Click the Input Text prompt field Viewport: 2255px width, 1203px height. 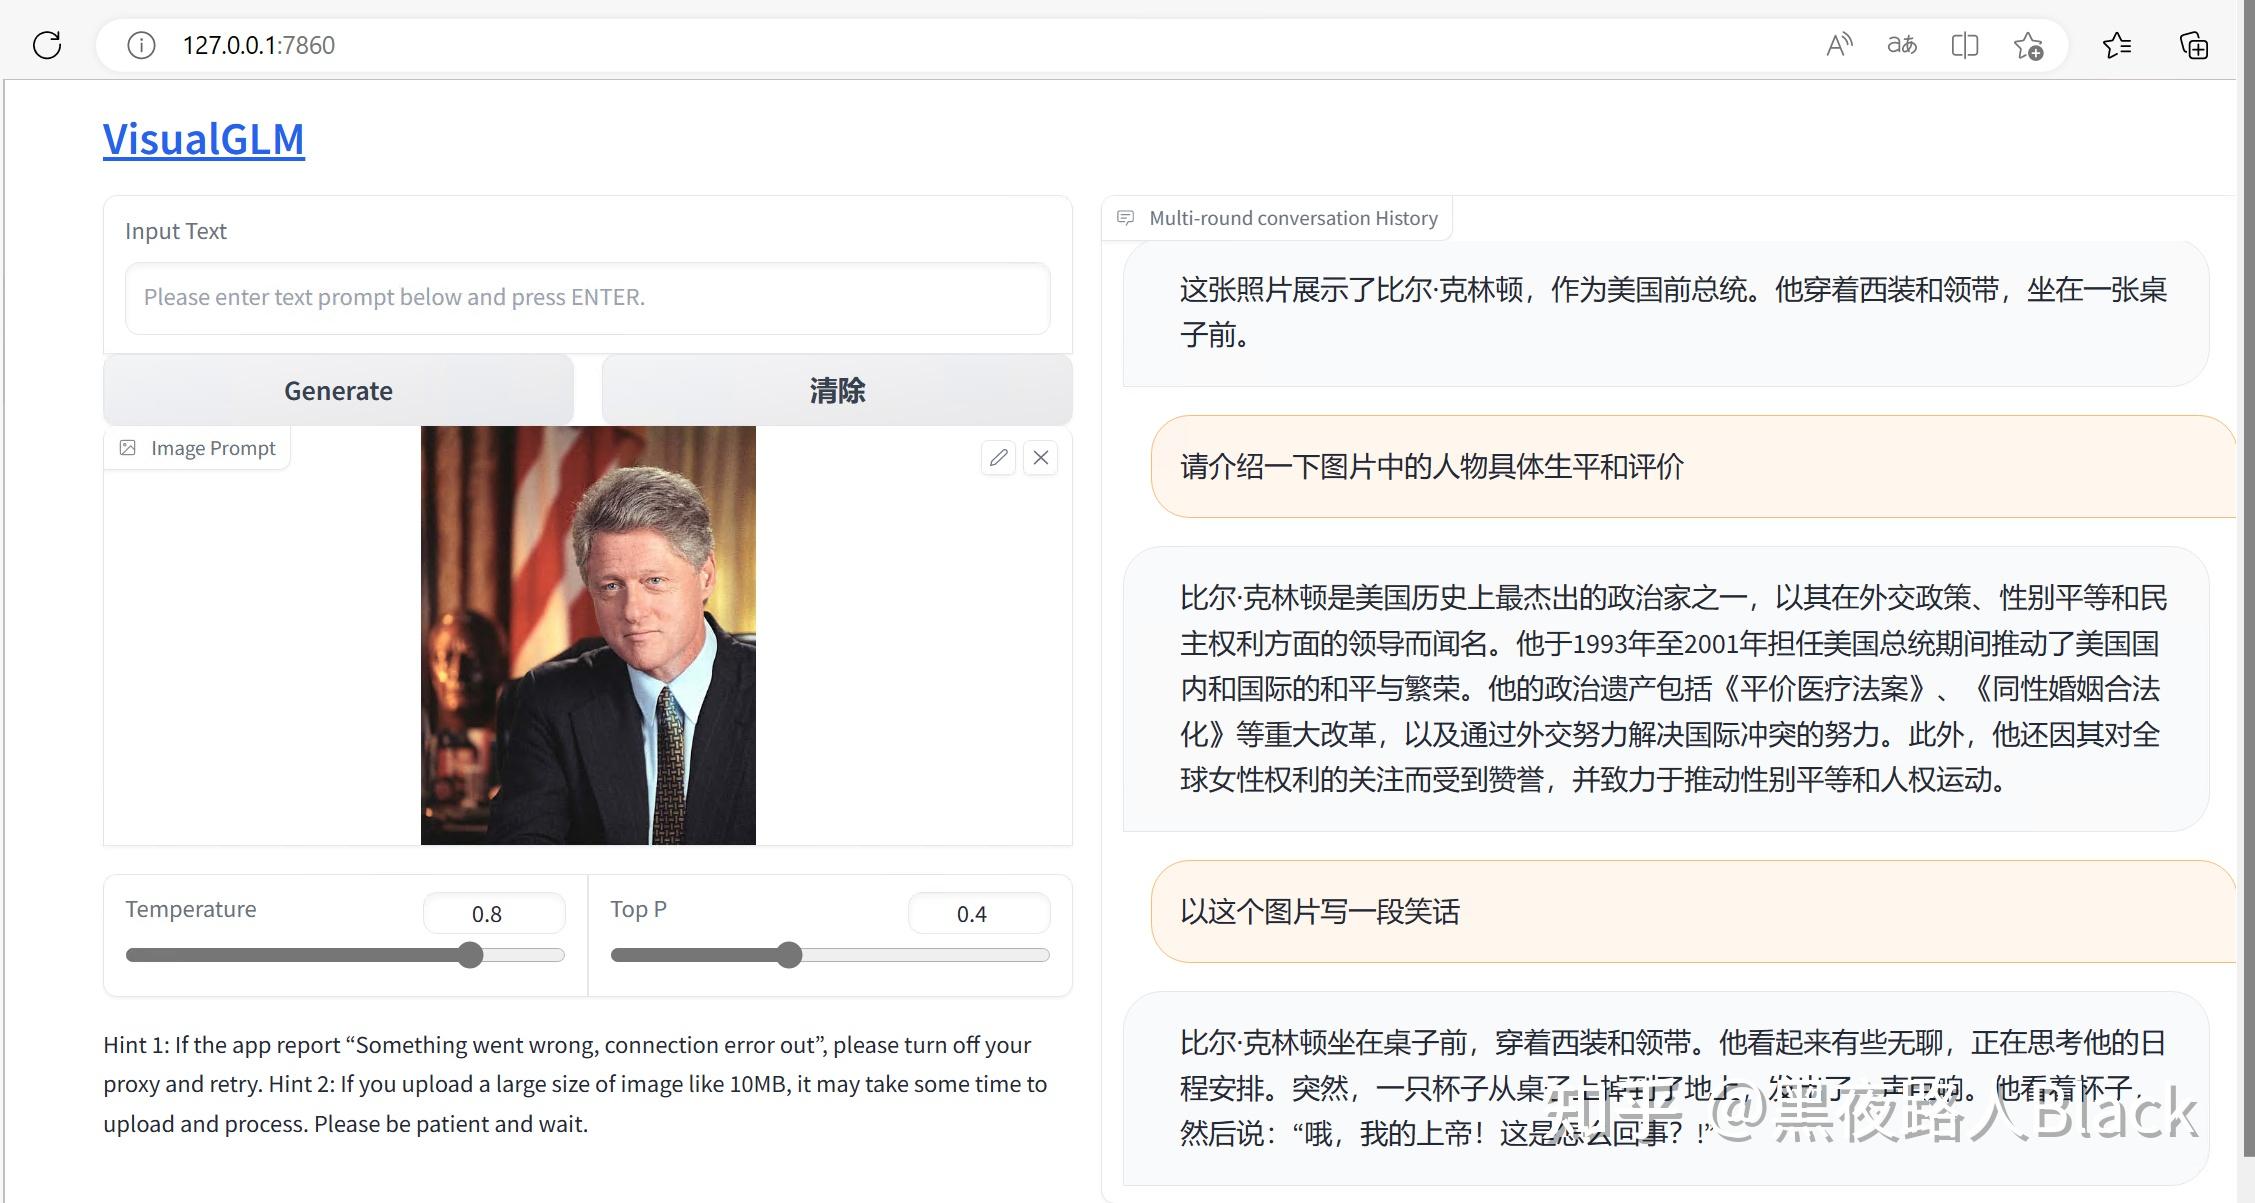[587, 297]
